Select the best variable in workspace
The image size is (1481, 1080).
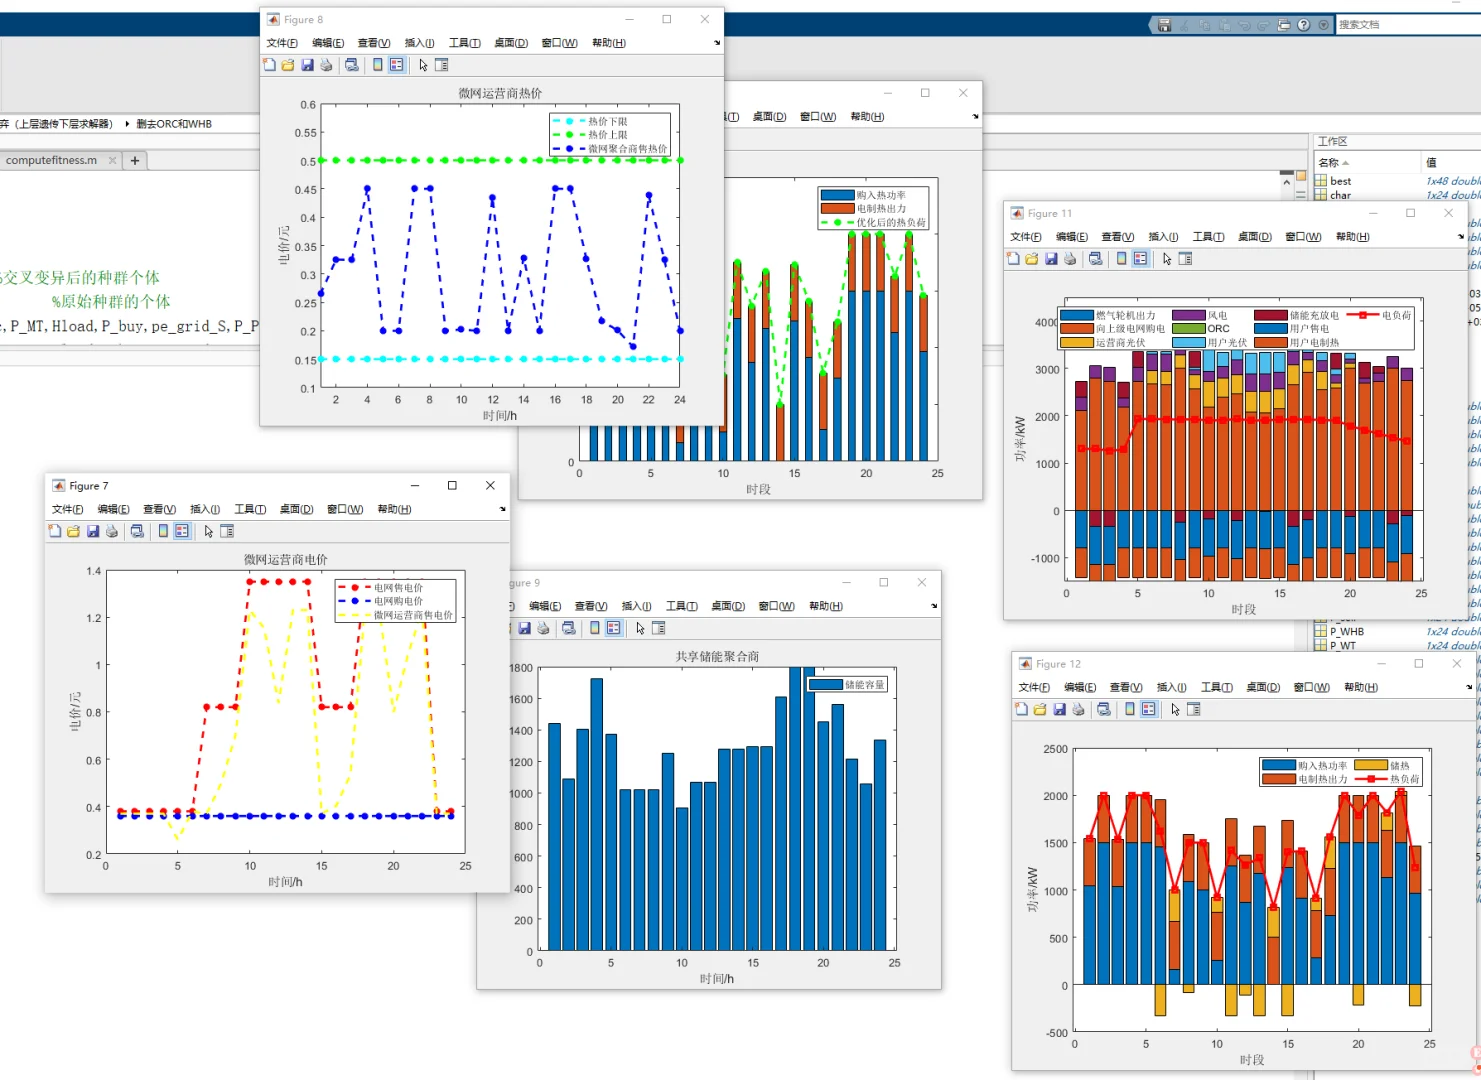click(1340, 181)
